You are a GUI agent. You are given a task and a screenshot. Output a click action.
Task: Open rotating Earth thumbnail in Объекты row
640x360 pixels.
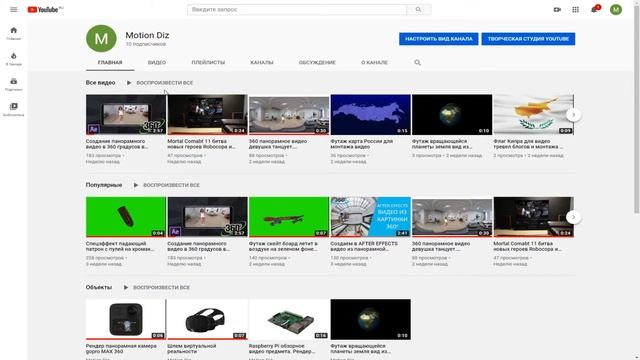tap(371, 320)
